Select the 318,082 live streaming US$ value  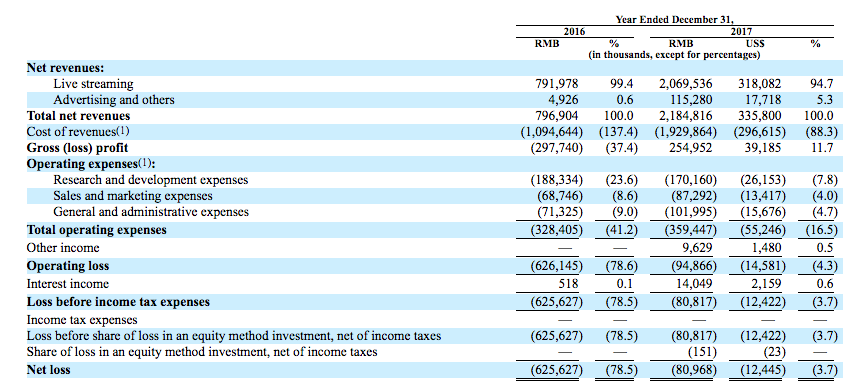759,84
